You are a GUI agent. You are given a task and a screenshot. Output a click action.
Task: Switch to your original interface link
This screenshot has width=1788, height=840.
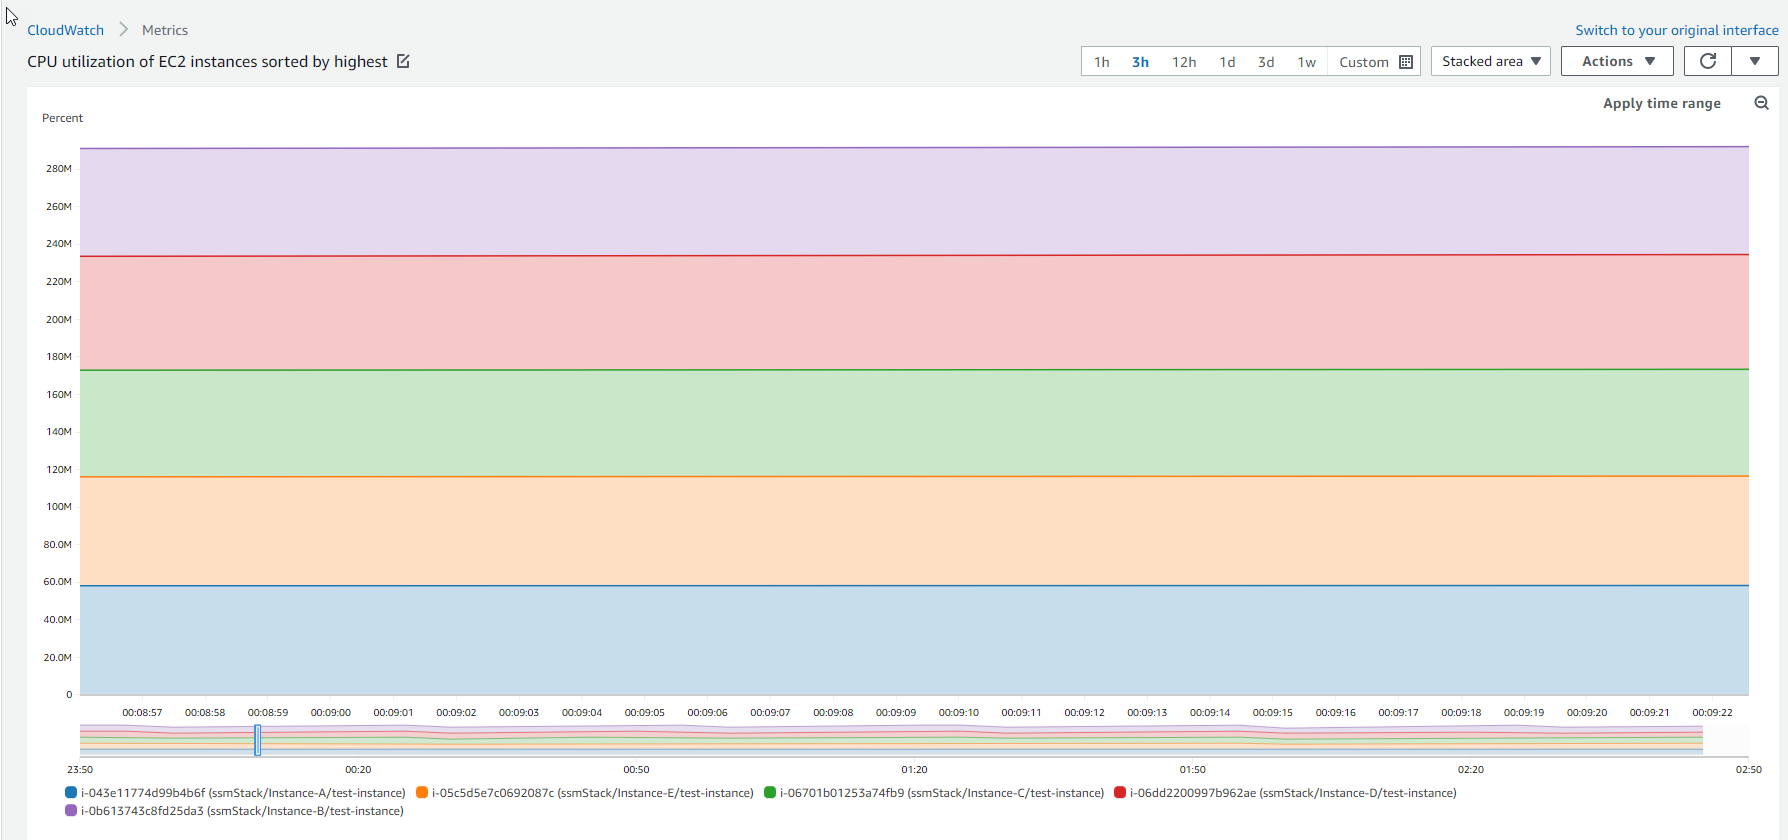[1677, 30]
